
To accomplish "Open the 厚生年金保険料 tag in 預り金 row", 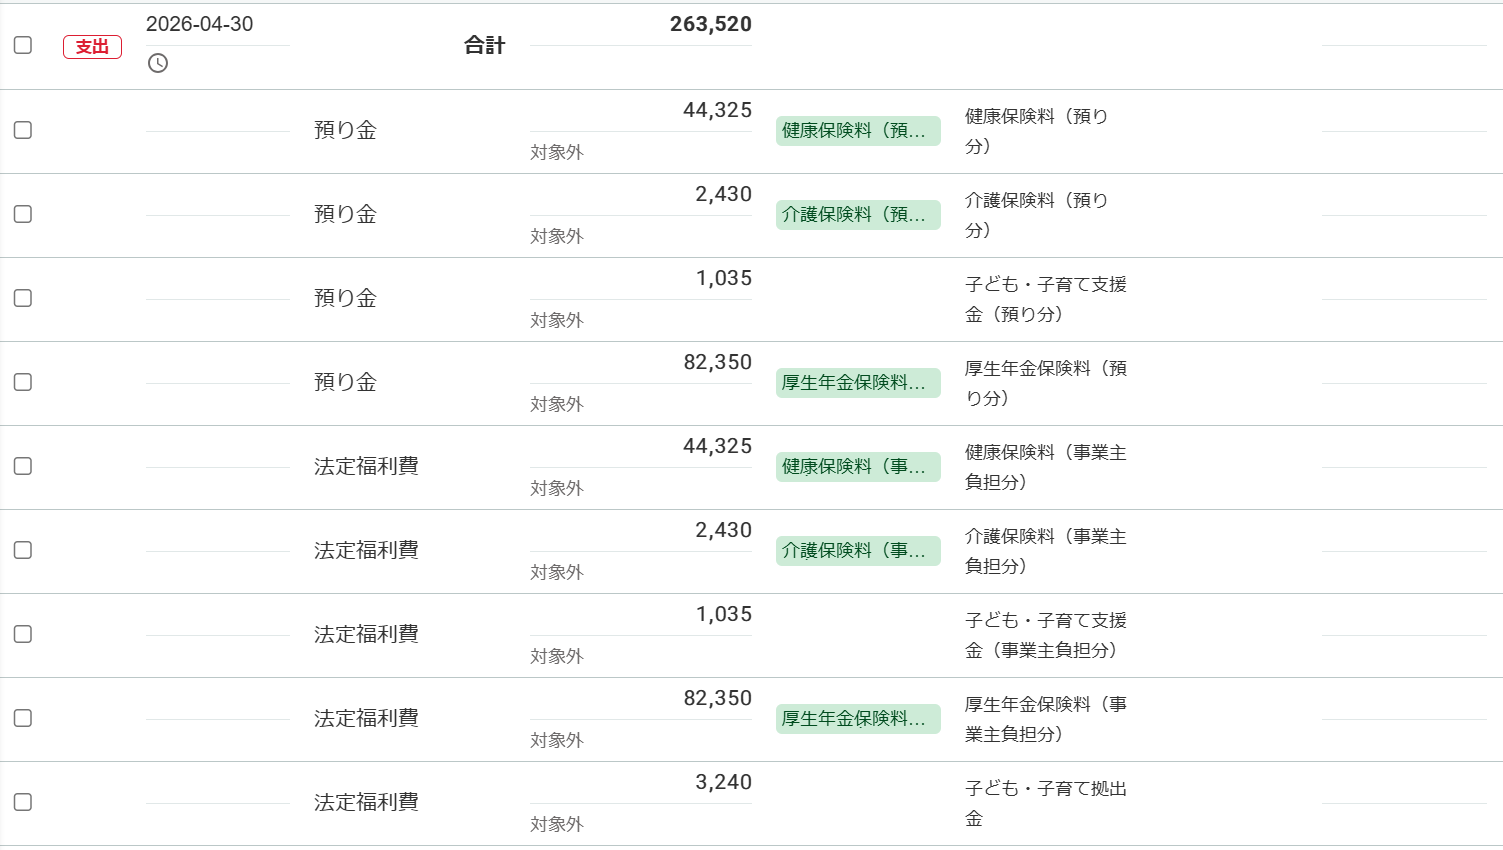I will pos(858,383).
